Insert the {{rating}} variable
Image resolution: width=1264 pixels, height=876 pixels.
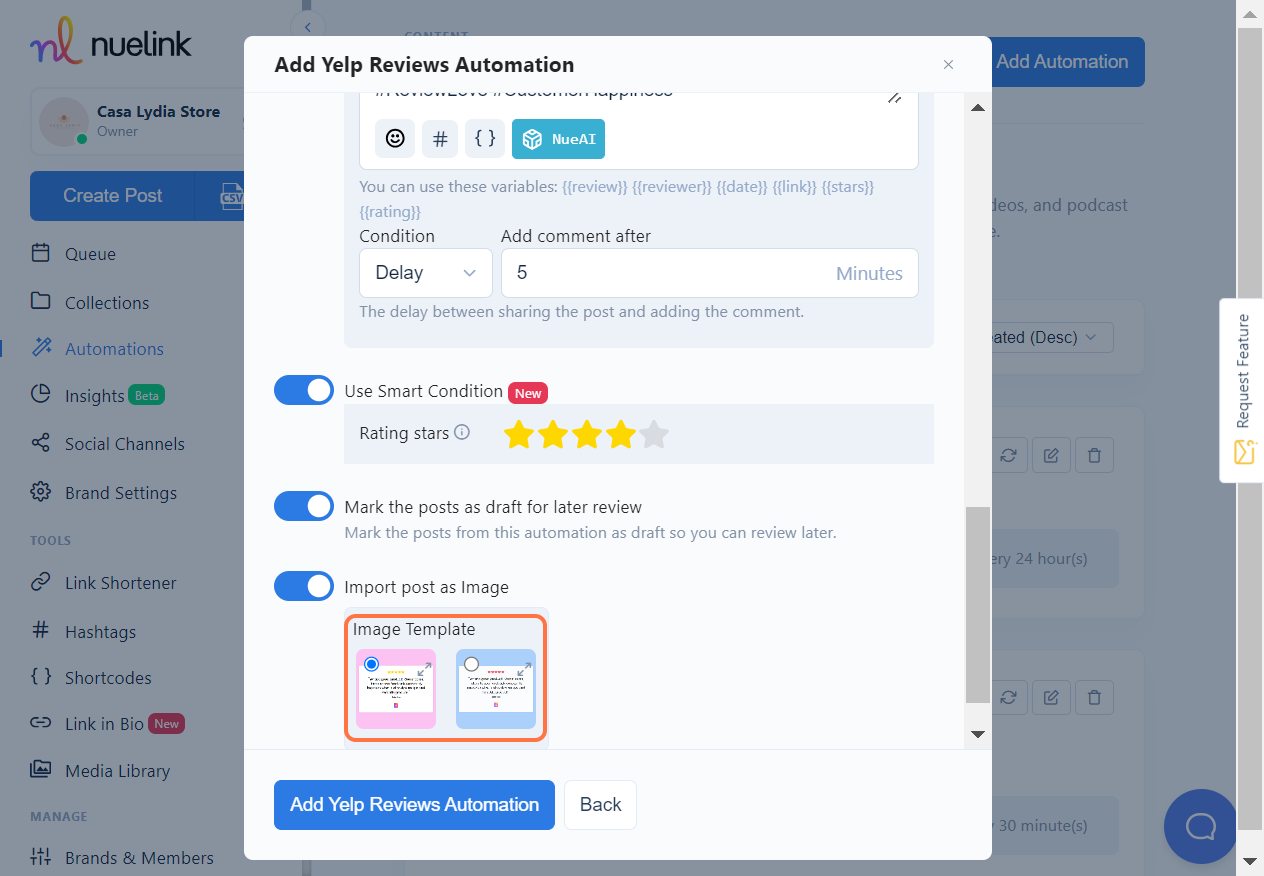click(x=390, y=212)
